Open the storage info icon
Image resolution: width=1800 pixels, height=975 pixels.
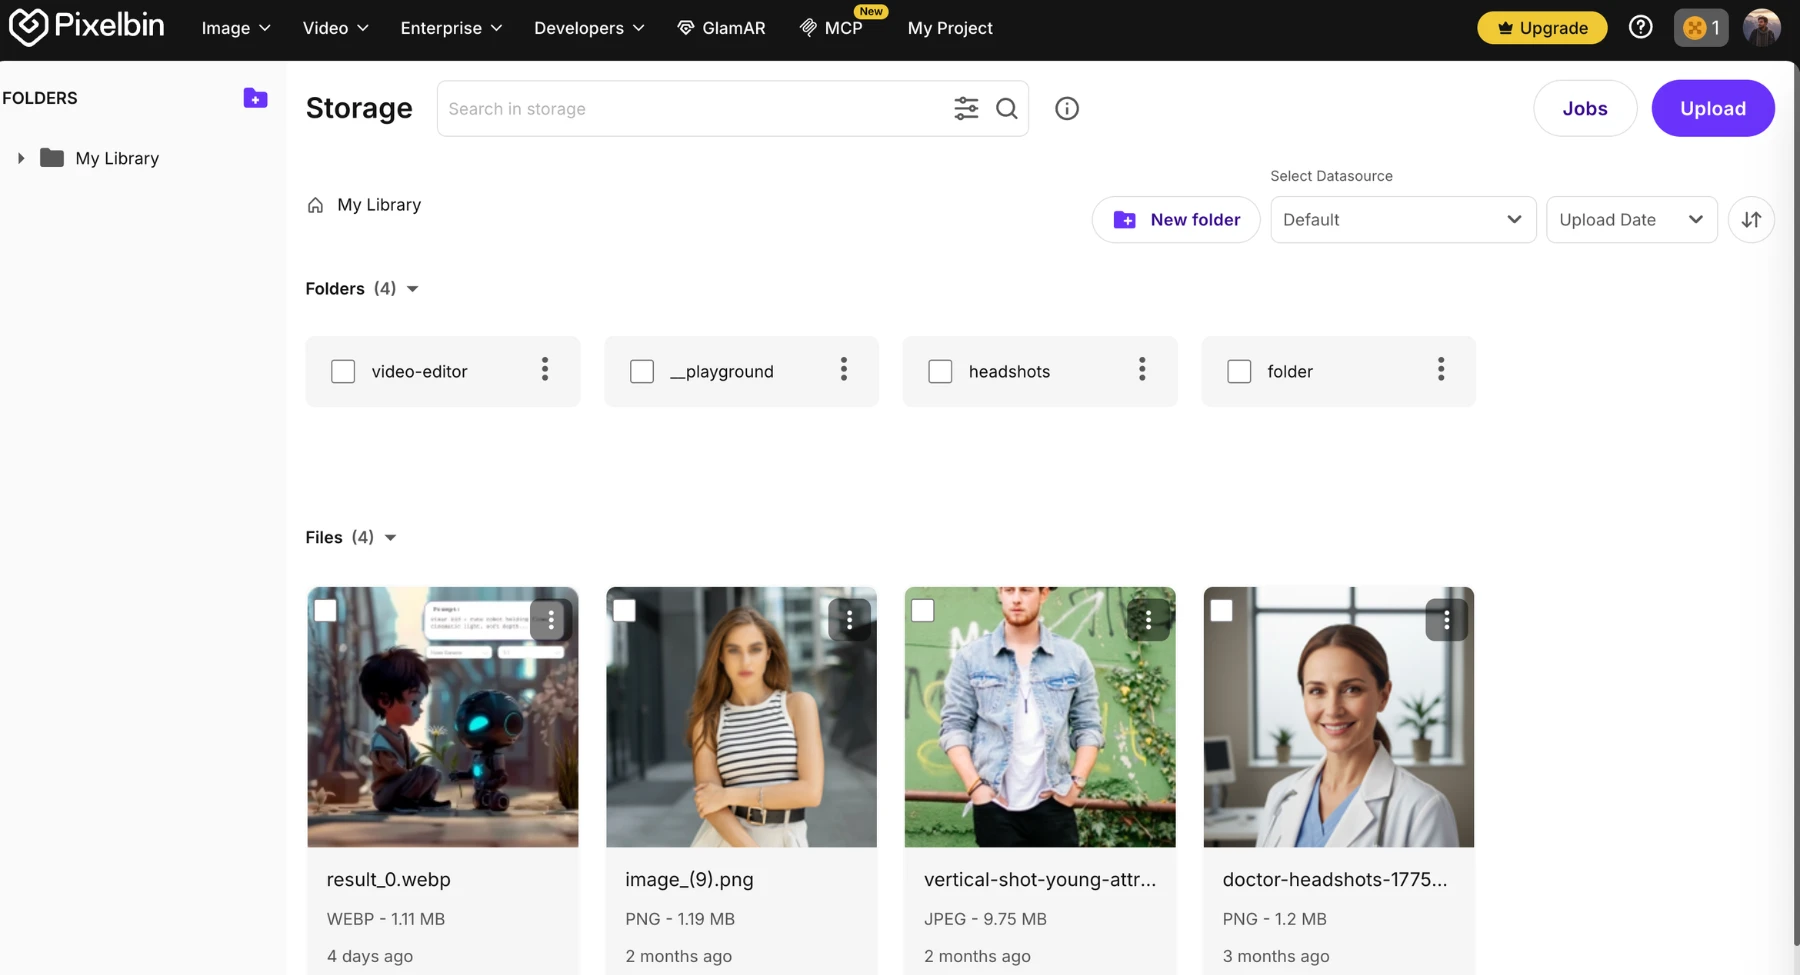pyautogui.click(x=1067, y=108)
